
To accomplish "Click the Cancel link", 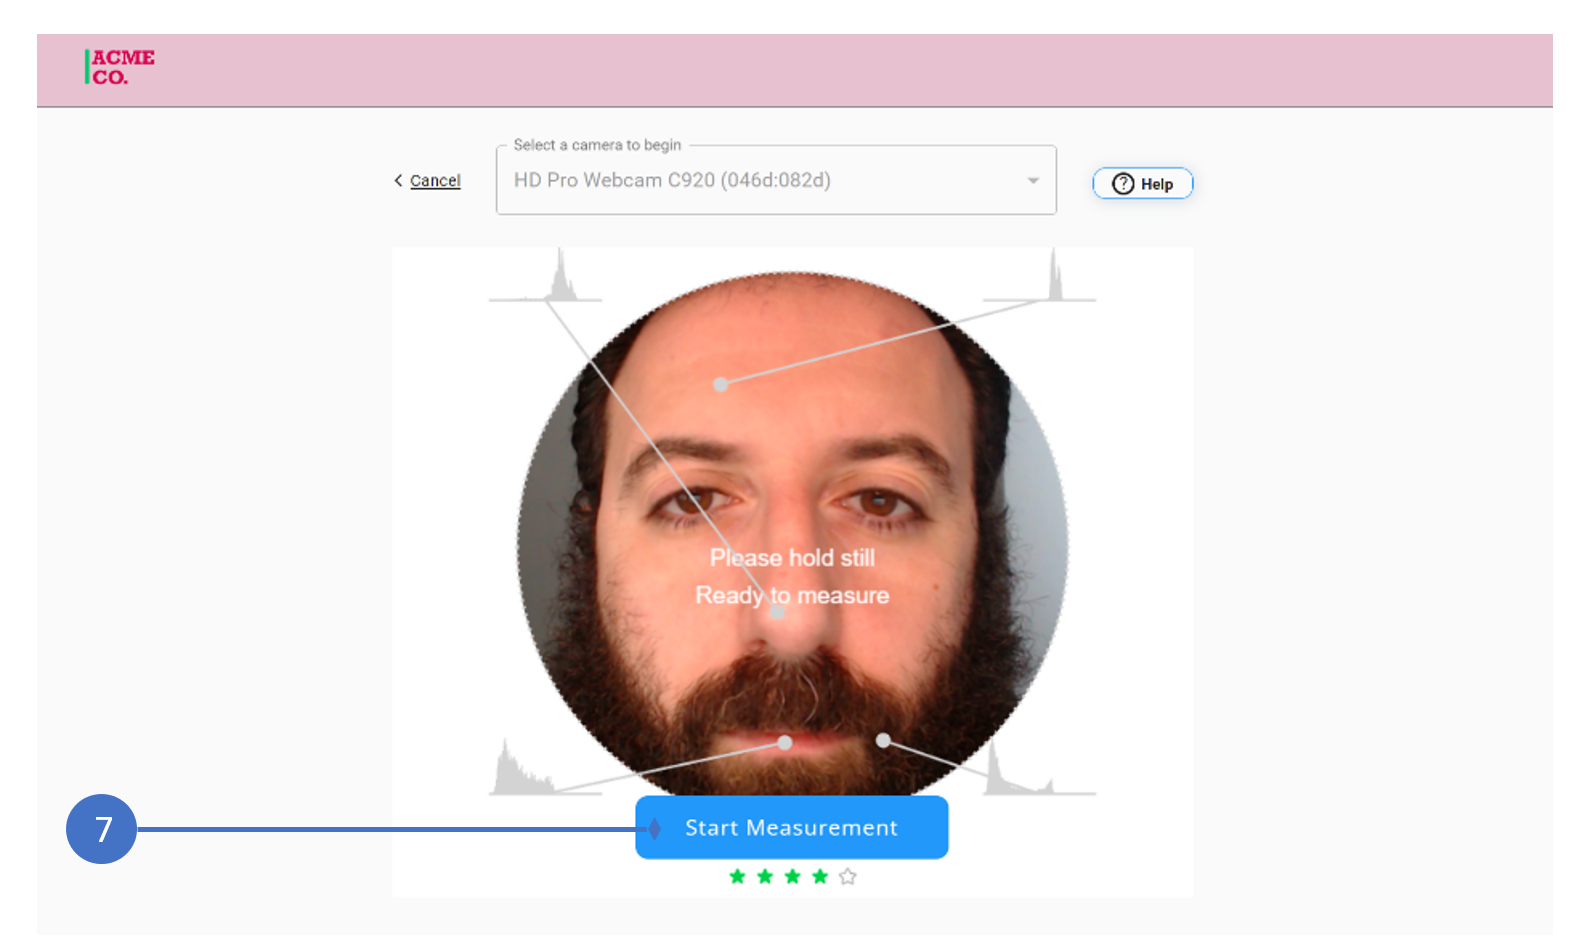I will pos(435,181).
